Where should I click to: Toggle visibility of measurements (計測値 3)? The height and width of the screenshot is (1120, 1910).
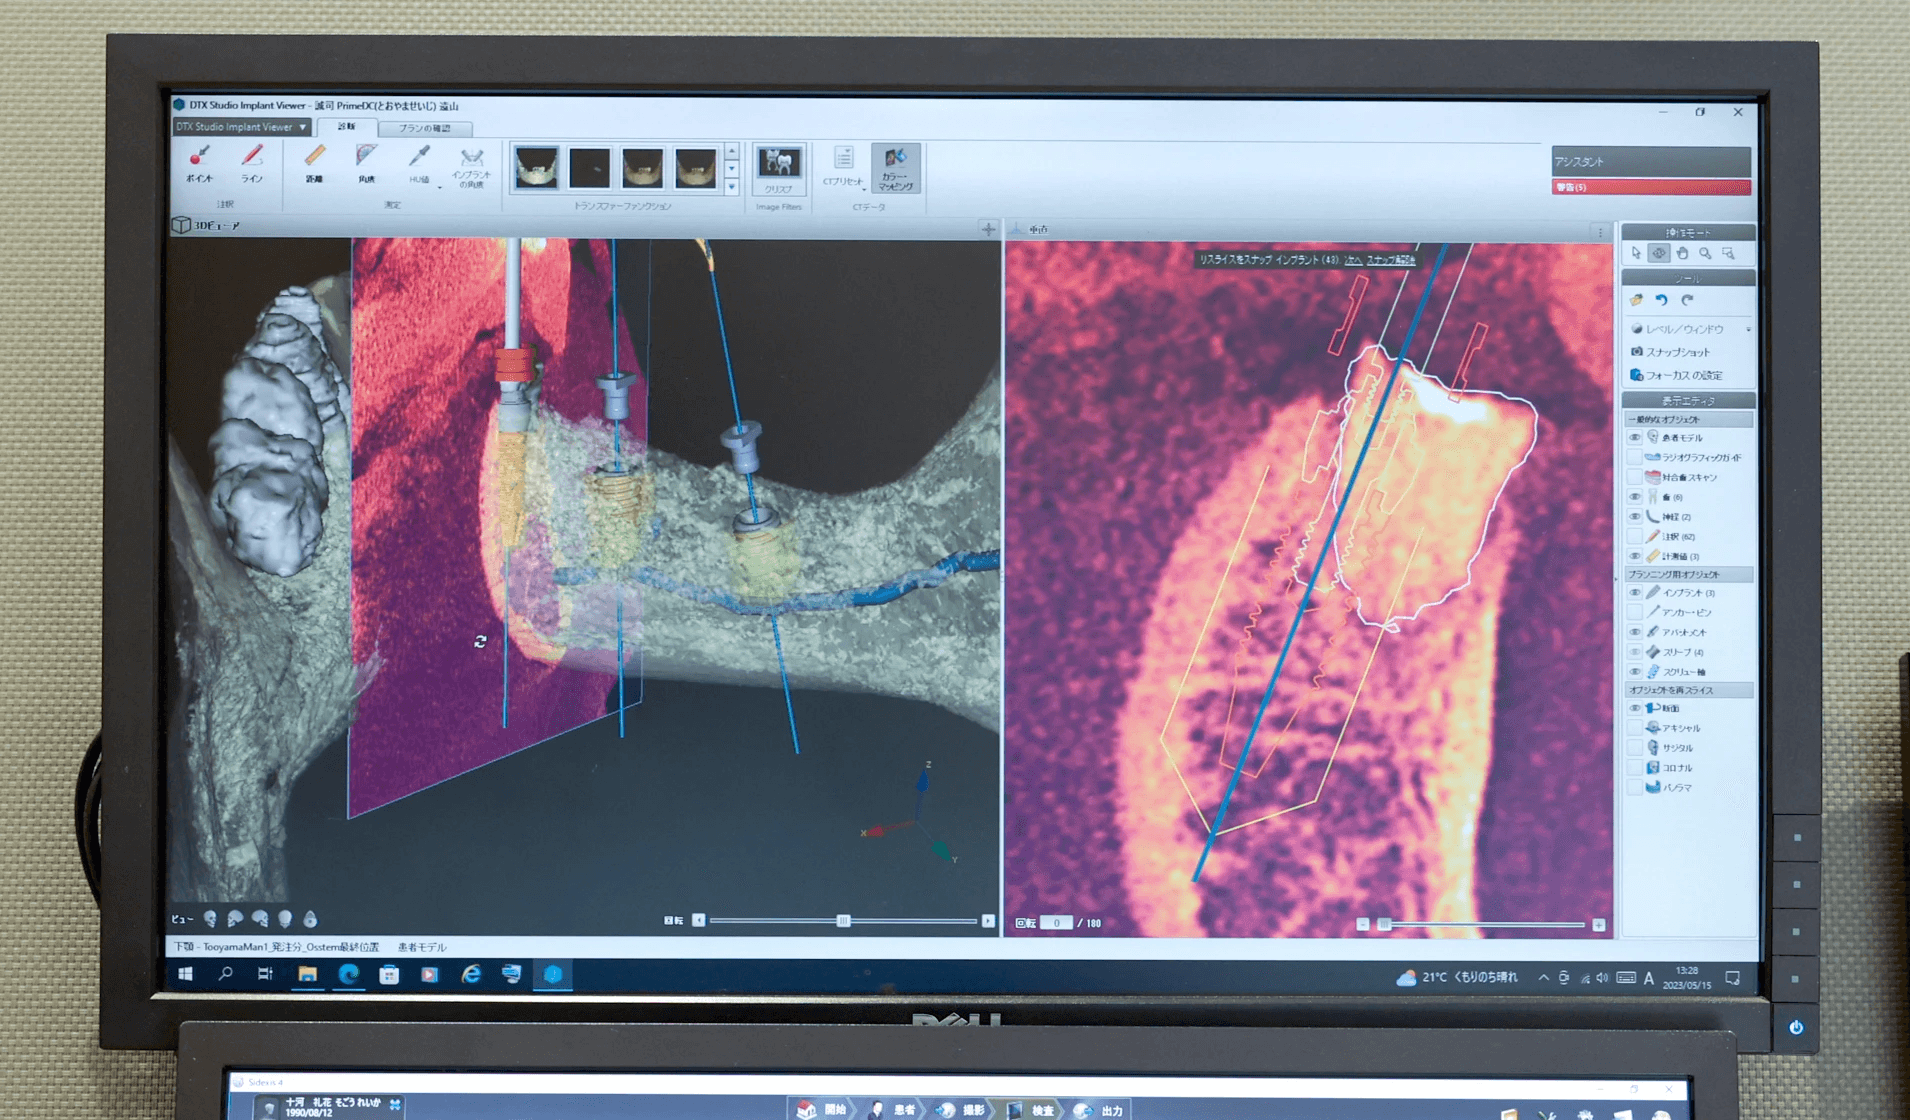(x=1635, y=556)
